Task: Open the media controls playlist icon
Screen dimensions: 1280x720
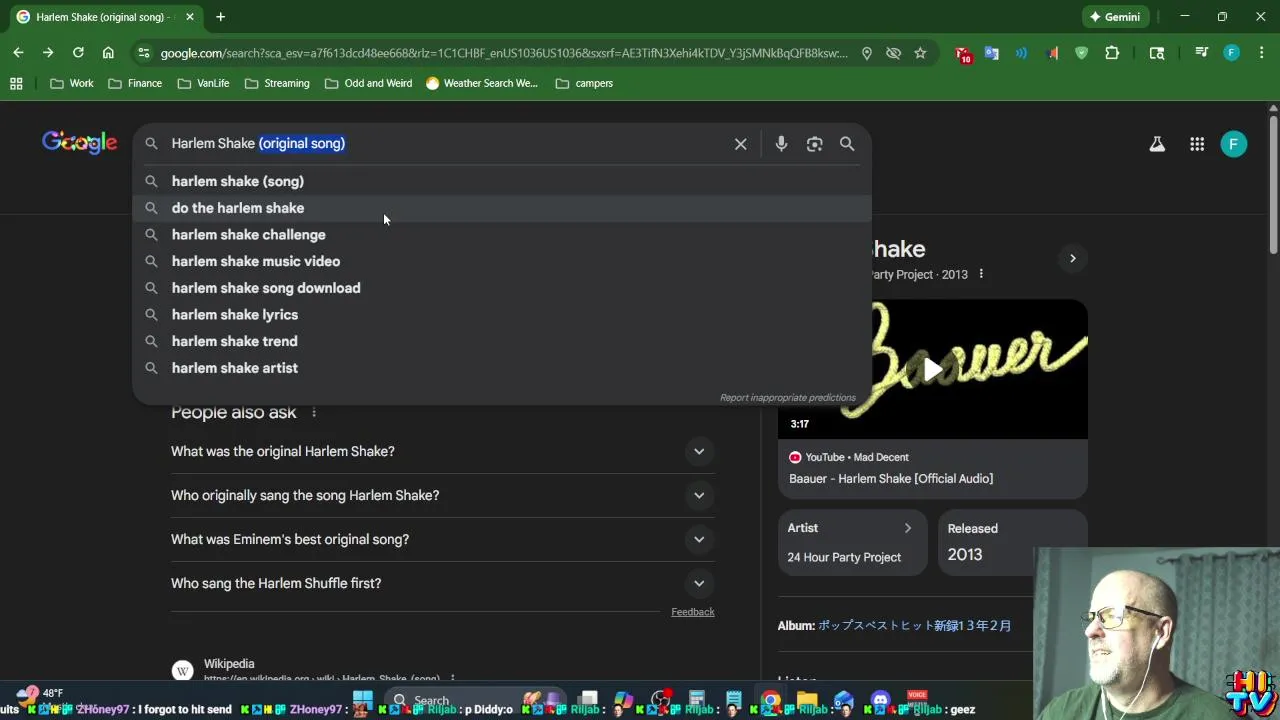Action: pyautogui.click(x=1202, y=53)
